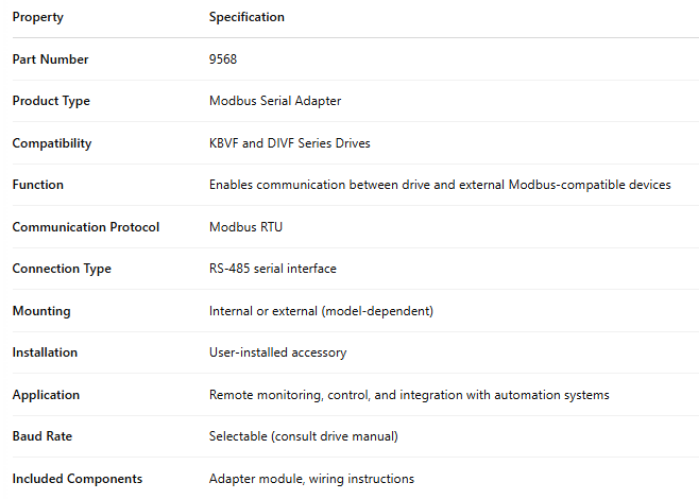Select the Communication Protocol label
The width and height of the screenshot is (699, 500).
click(85, 227)
